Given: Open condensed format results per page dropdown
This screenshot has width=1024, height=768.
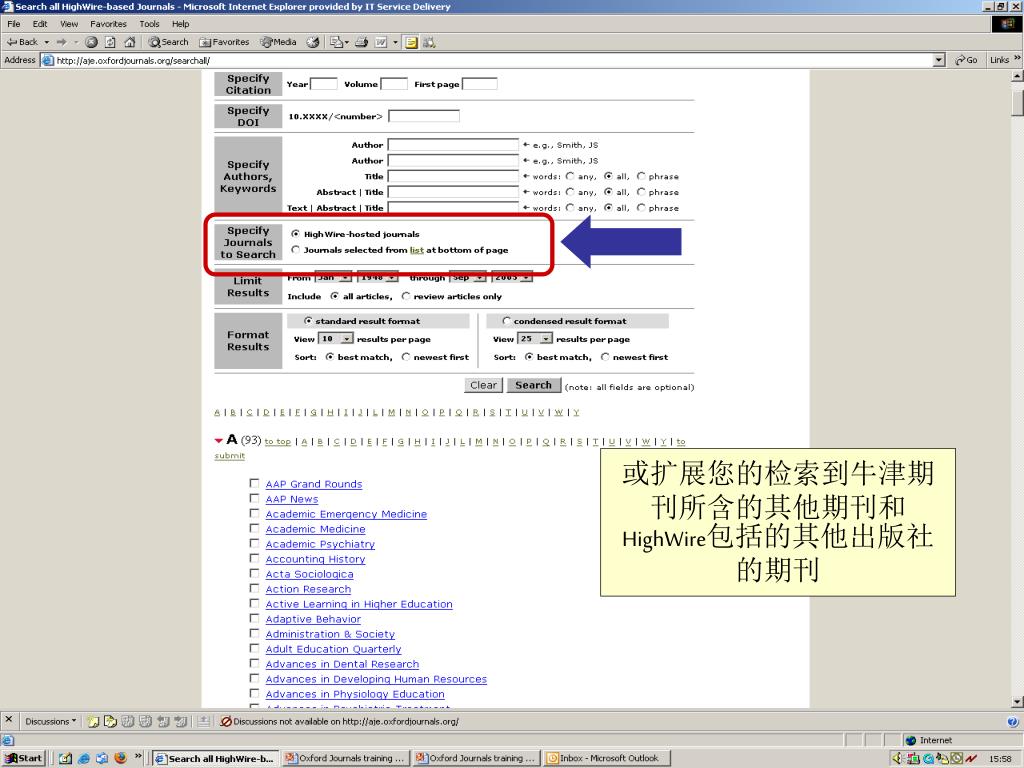Looking at the screenshot, I should 546,338.
